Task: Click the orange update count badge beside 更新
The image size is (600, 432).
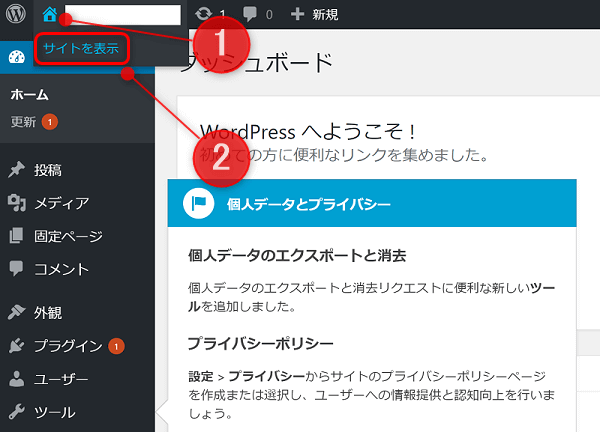Action: [50, 122]
